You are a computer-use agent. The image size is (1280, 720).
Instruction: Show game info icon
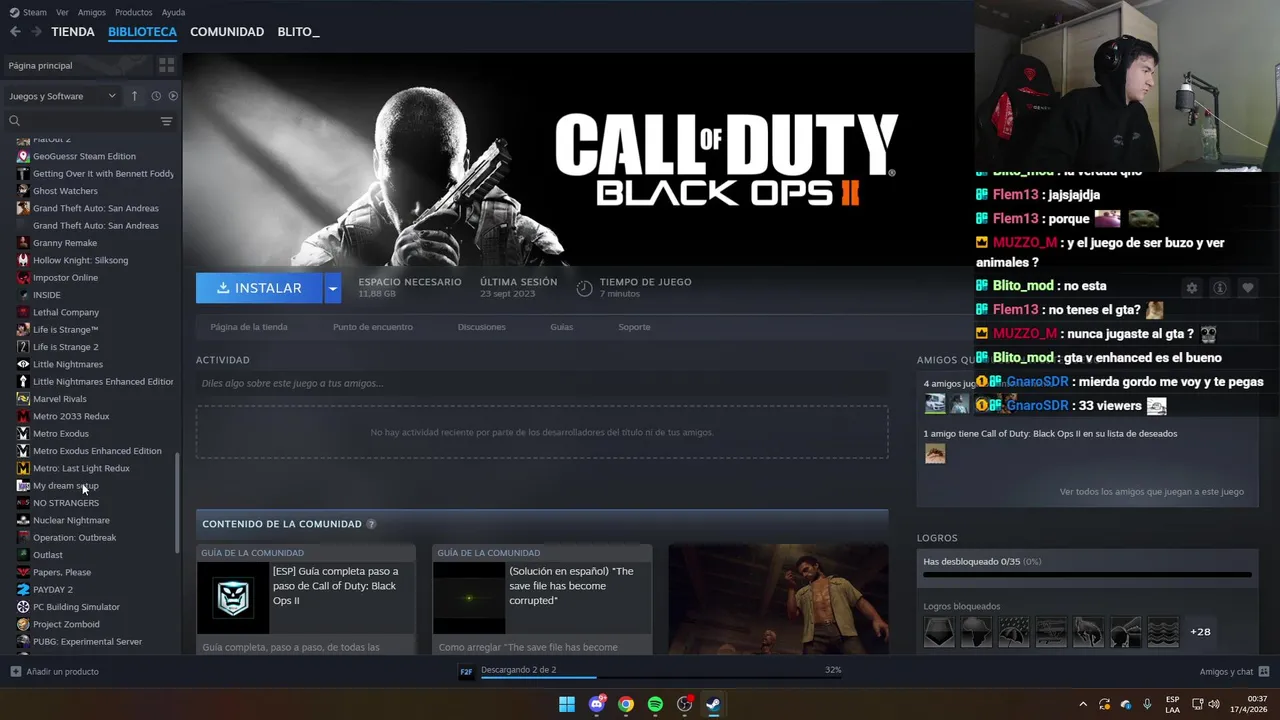pyautogui.click(x=1220, y=288)
